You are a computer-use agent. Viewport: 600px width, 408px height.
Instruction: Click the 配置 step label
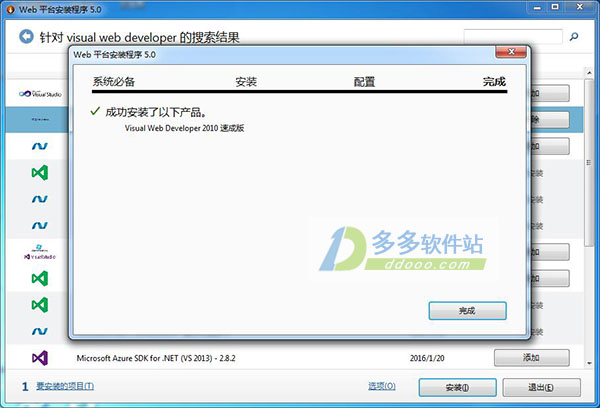click(364, 82)
